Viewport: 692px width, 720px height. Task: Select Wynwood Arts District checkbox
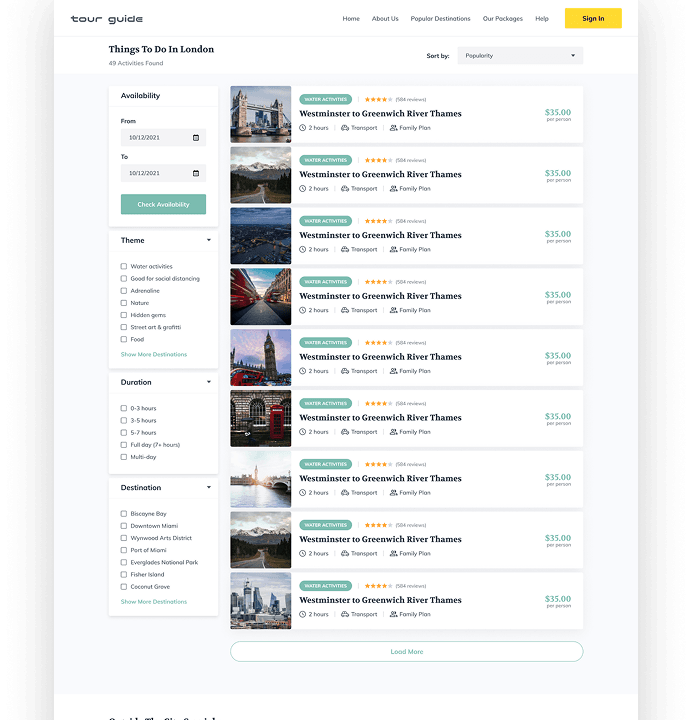click(124, 538)
